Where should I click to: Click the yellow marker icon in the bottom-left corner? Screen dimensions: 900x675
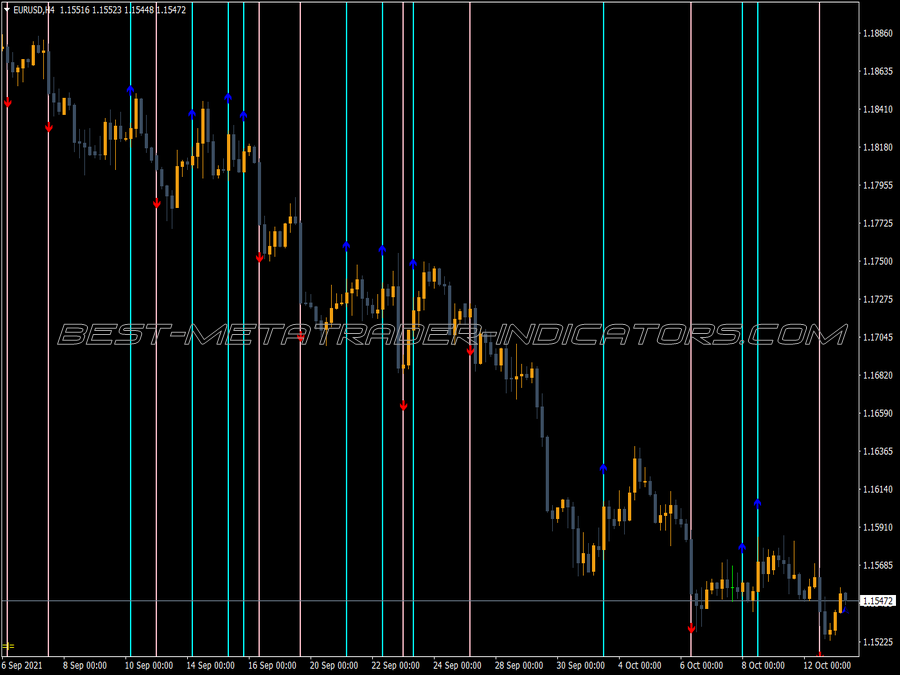pyautogui.click(x=8, y=646)
